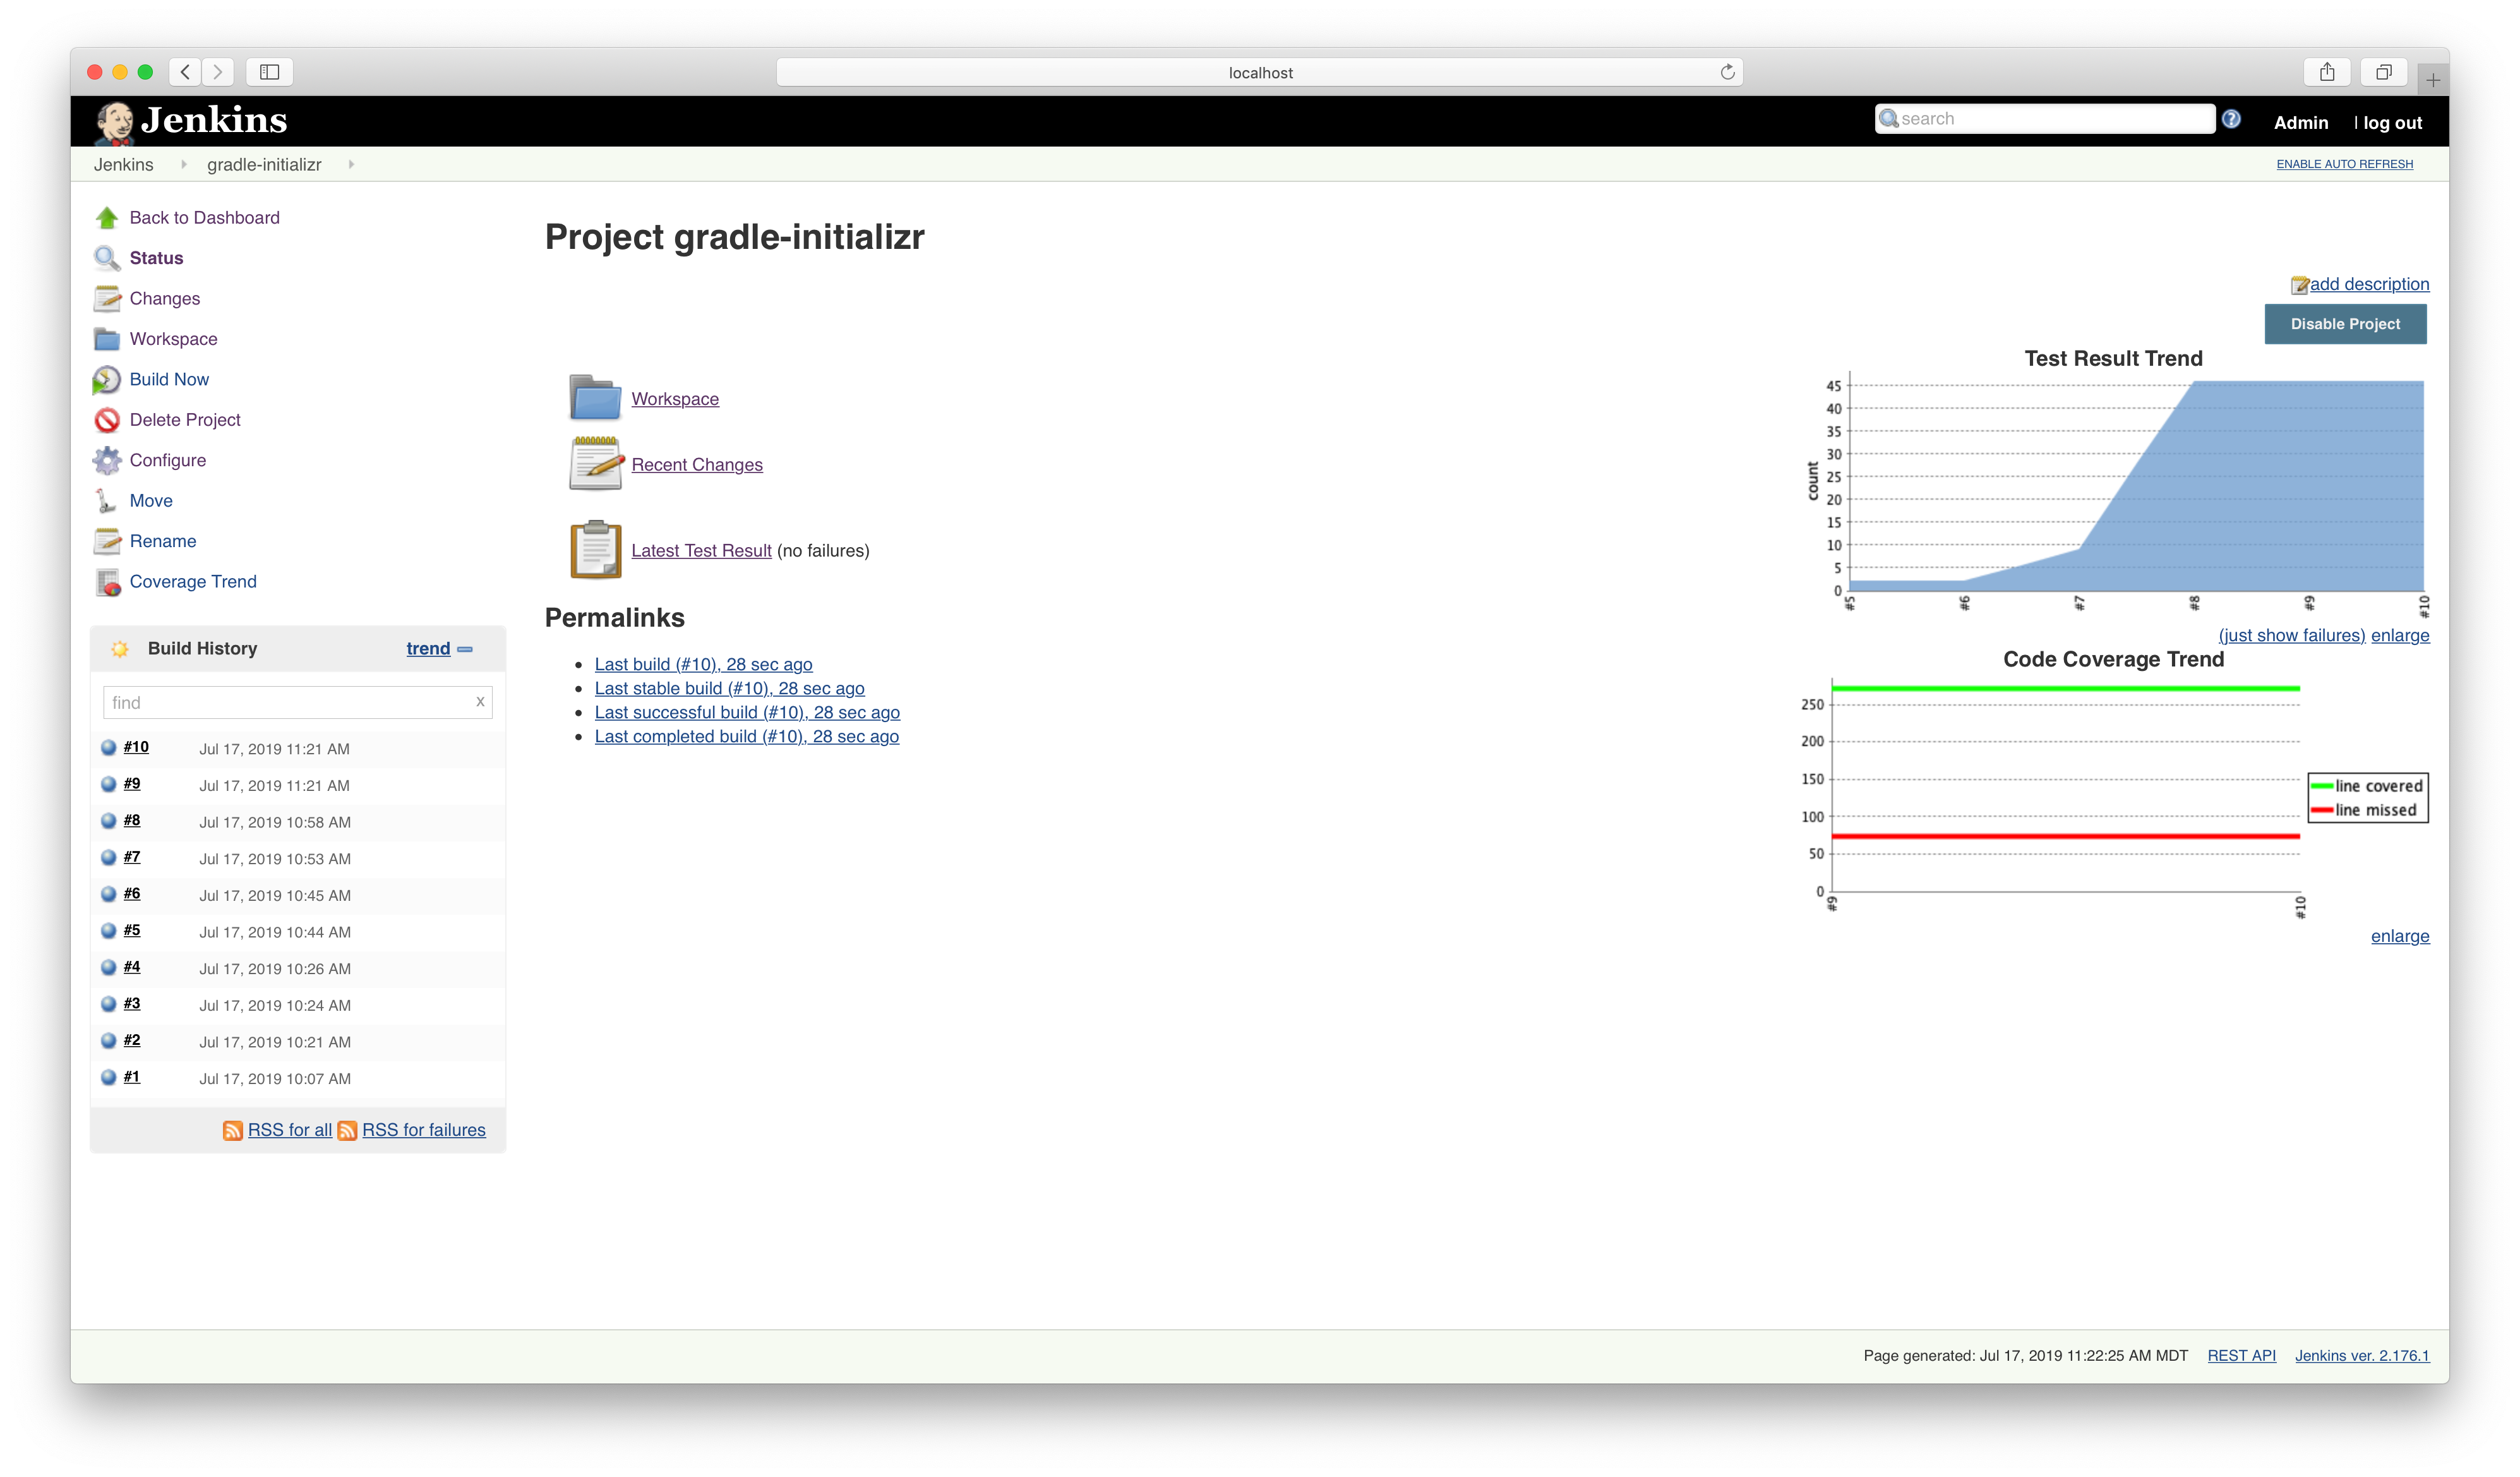Click the large Workspace folder icon
Viewport: 2520px width, 1477px height.
[595, 398]
